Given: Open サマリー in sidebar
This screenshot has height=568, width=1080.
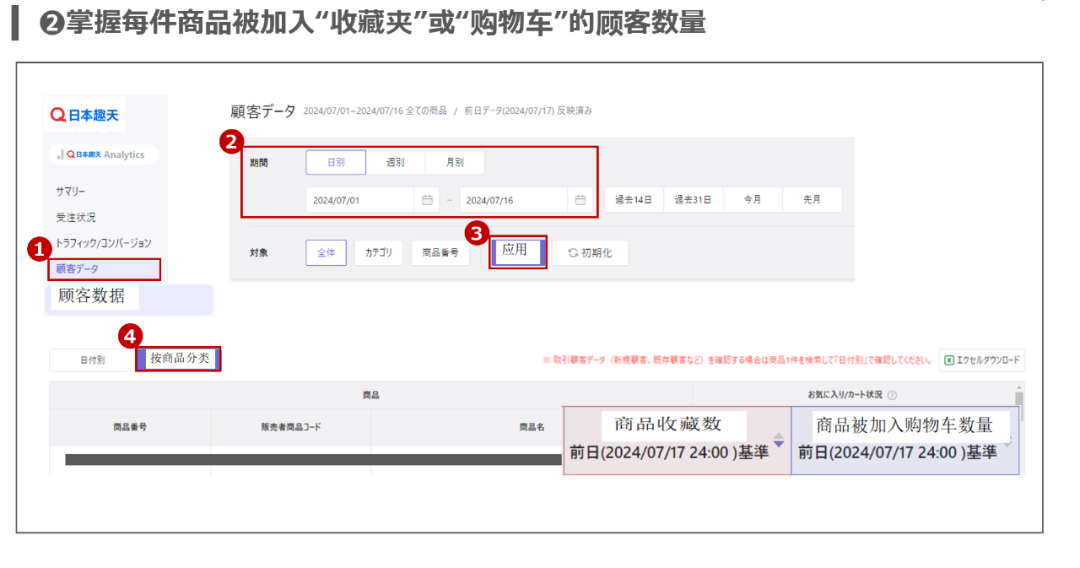Looking at the screenshot, I should pos(70,191).
